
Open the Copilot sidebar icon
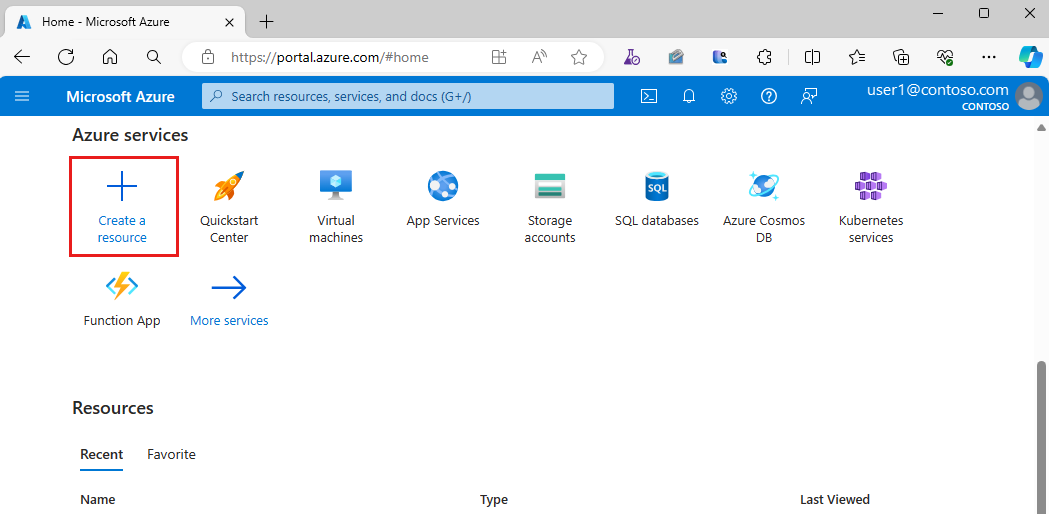1031,57
